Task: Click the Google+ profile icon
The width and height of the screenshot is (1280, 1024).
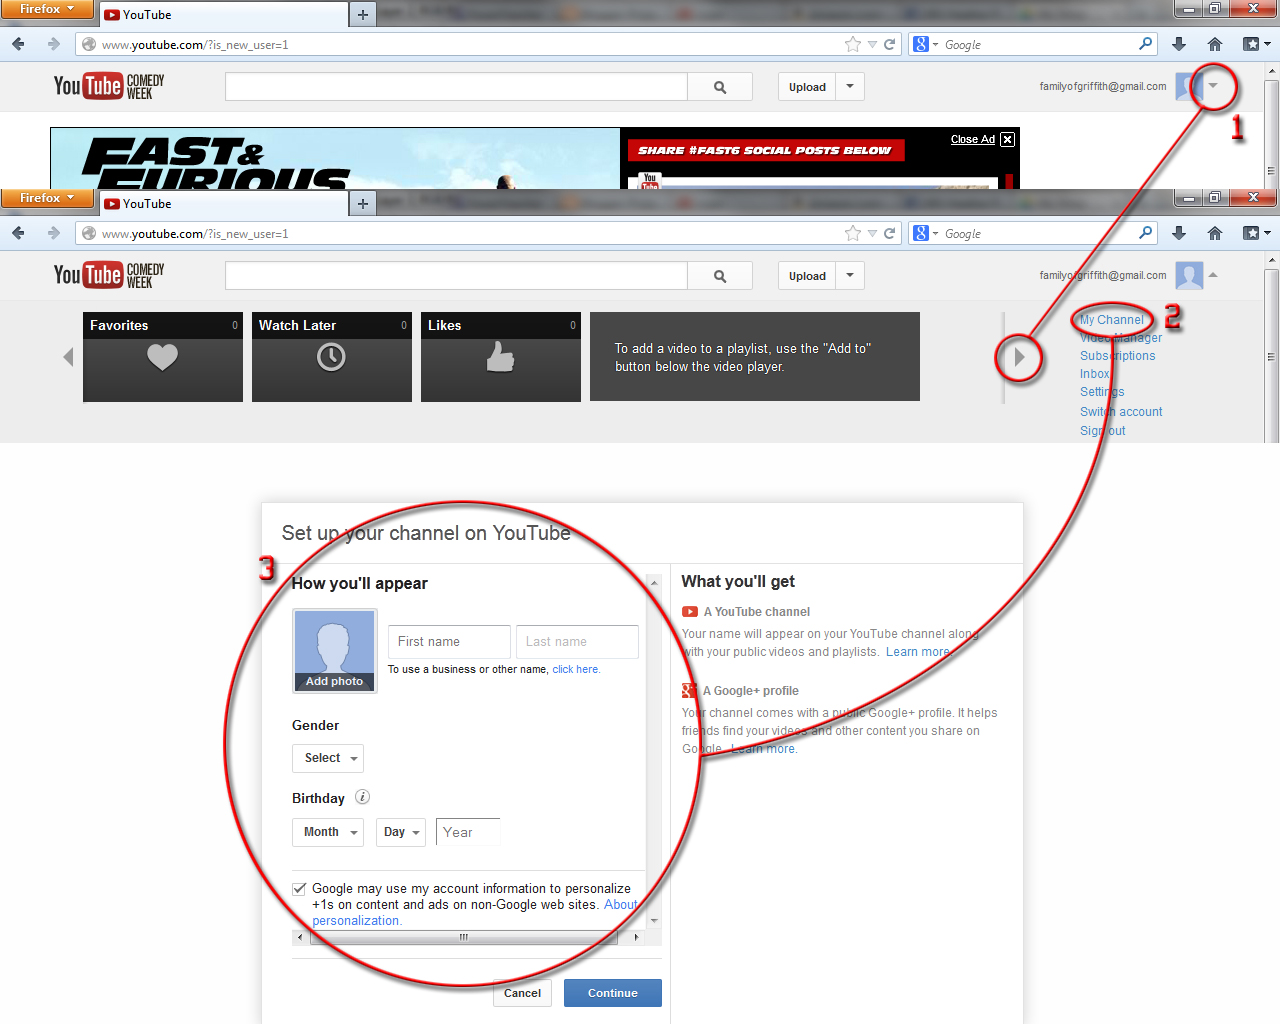Action: coord(687,690)
